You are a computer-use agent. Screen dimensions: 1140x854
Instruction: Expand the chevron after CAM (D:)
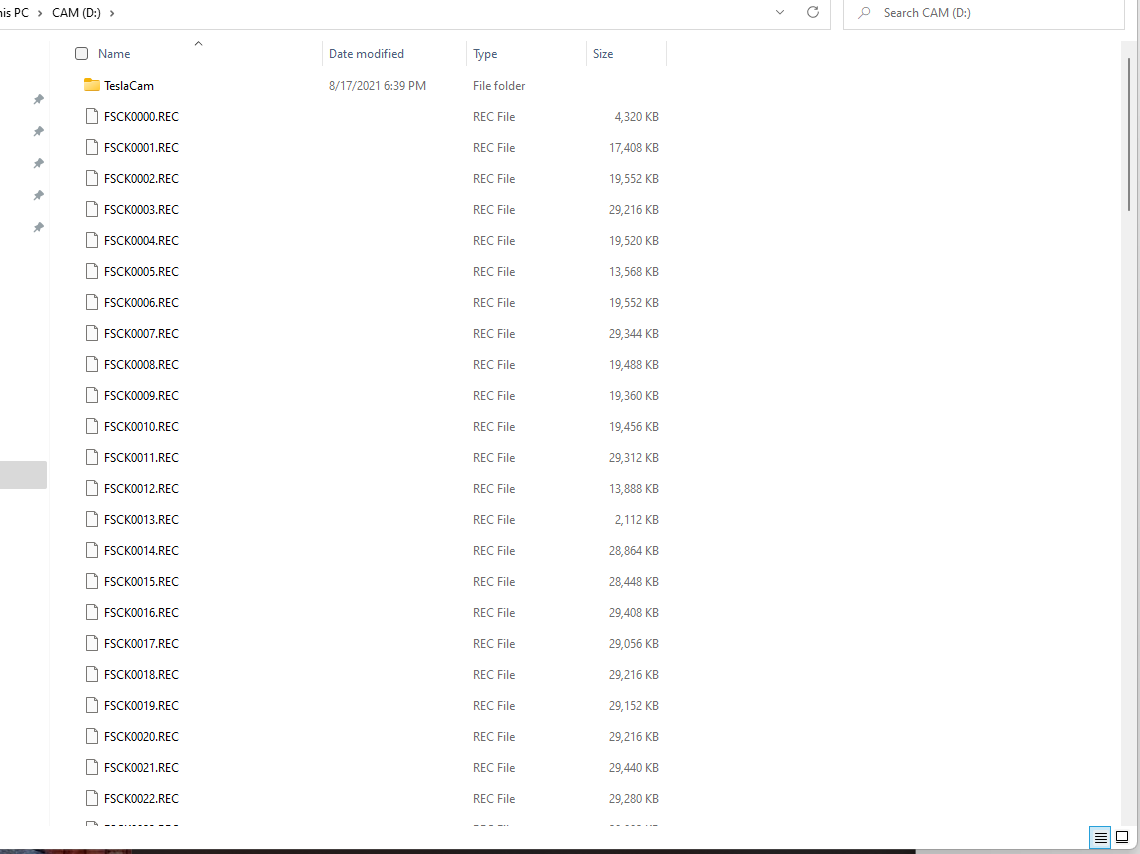coord(112,13)
